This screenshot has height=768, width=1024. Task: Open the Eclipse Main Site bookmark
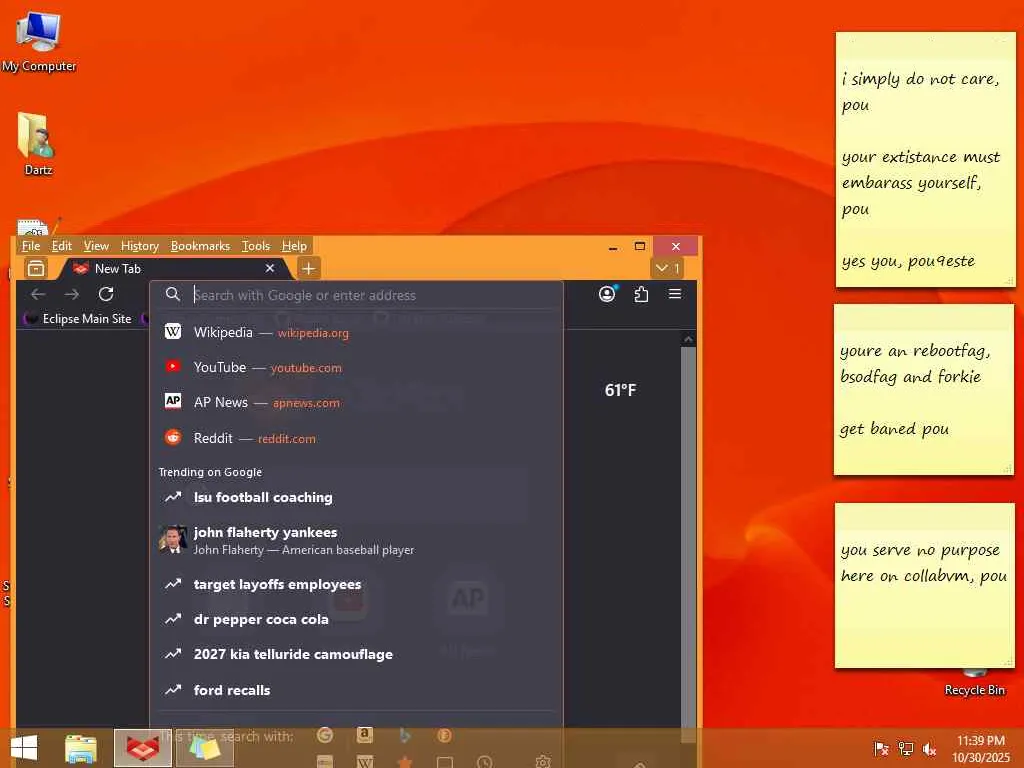coord(78,319)
